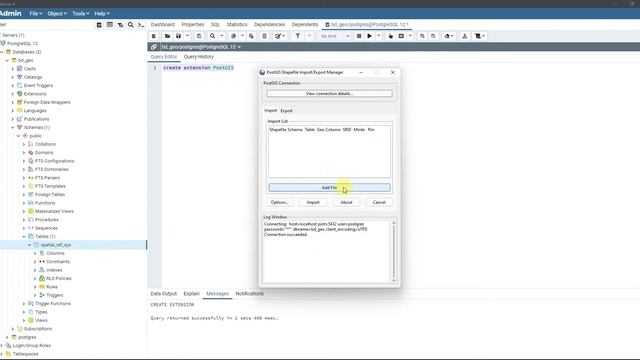Click the Explain Analyze toolbar icon

point(401,36)
